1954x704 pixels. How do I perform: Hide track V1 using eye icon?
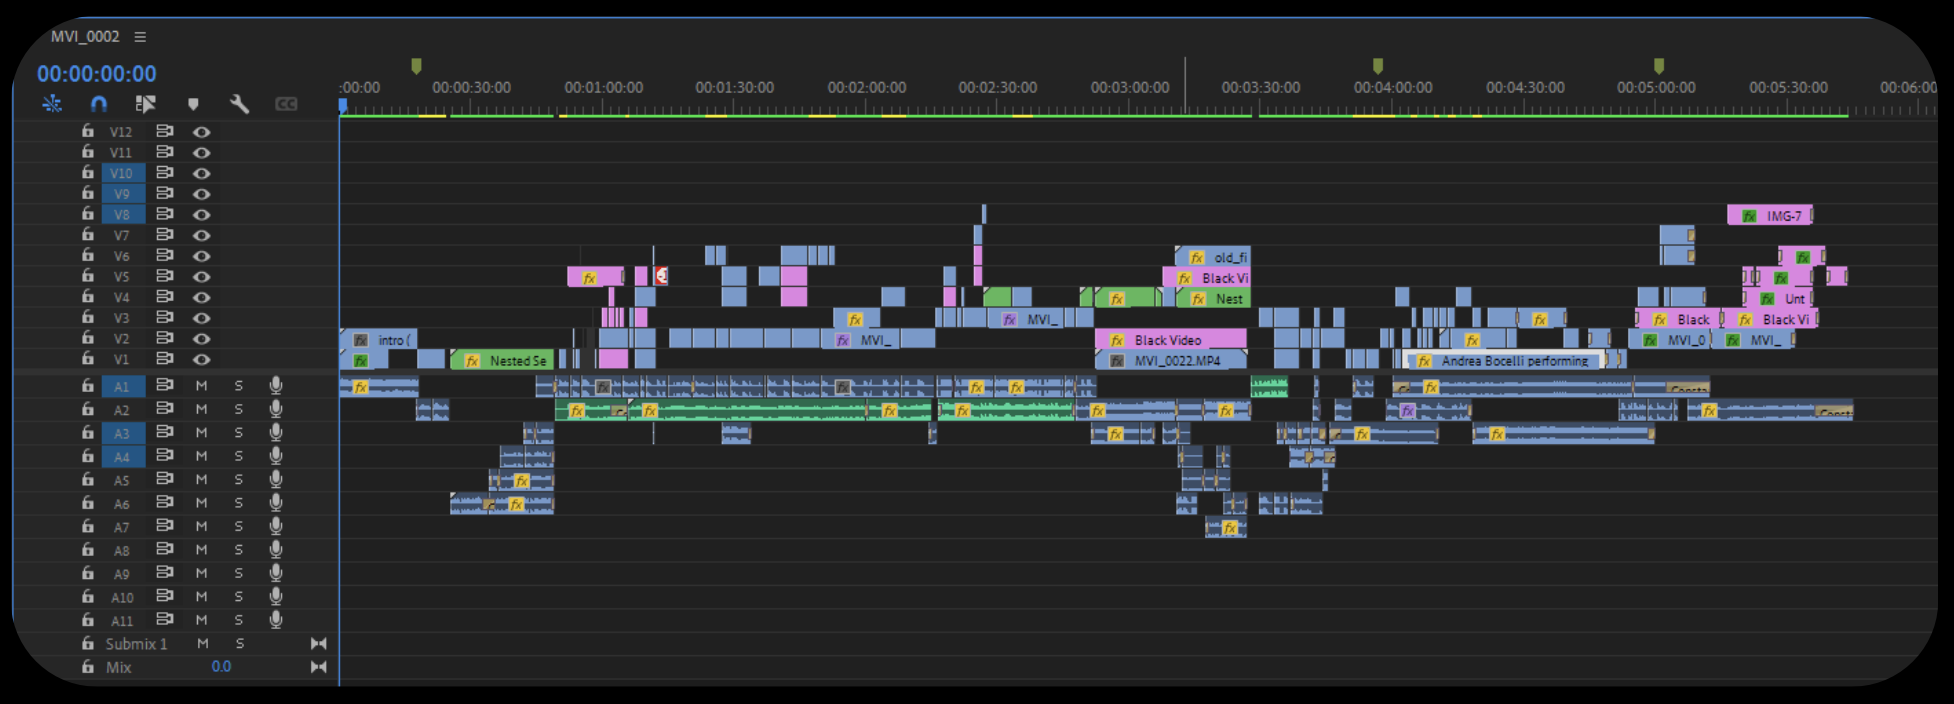[201, 359]
